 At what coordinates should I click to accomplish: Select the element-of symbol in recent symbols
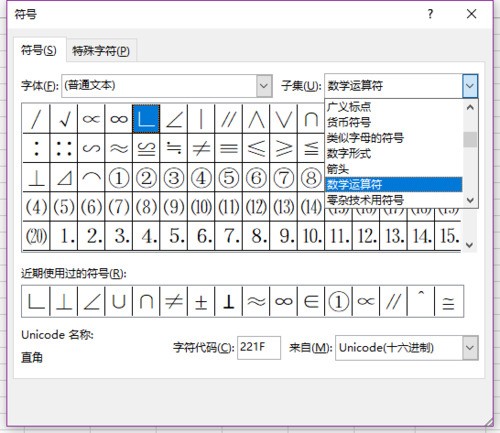point(311,301)
